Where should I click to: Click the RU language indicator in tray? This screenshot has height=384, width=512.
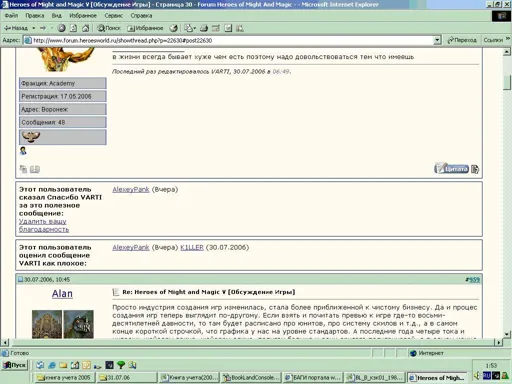[x=487, y=376]
